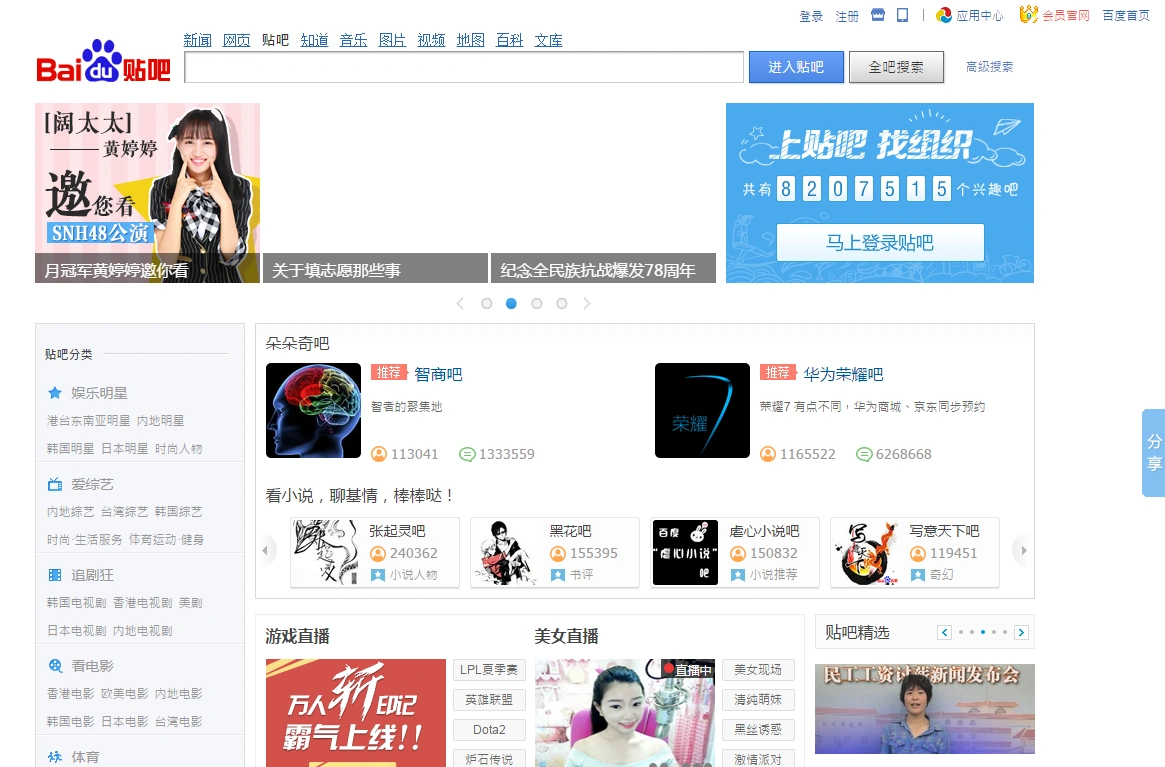Click the TV icon beside 爱综艺
The image size is (1165, 767).
tap(55, 485)
